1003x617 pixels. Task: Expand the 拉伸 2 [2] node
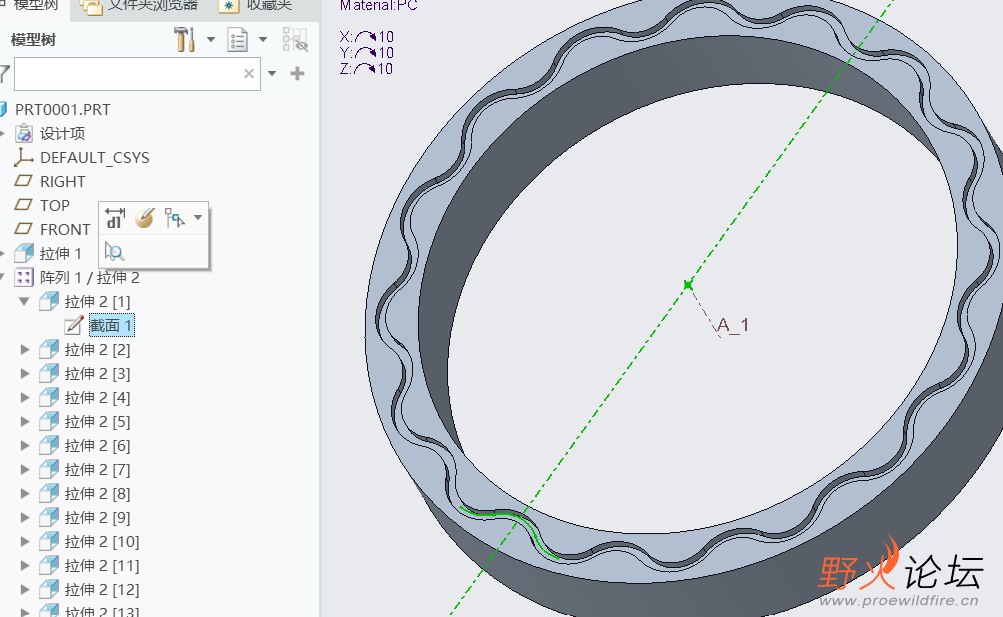coord(24,350)
